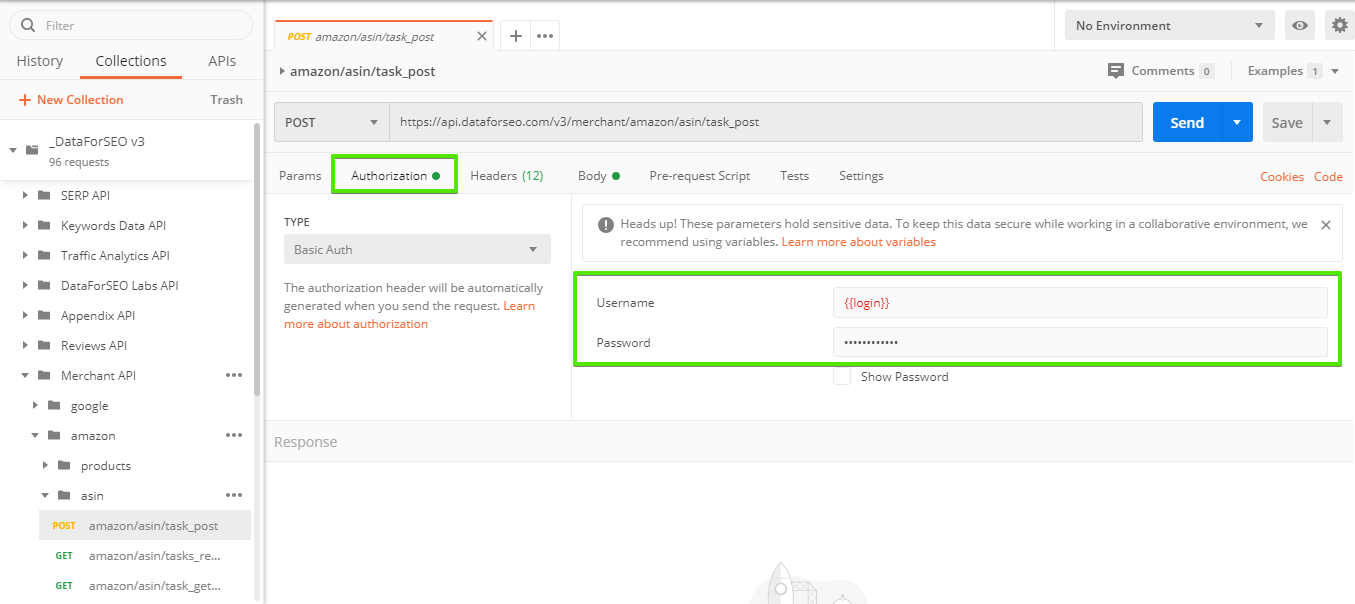Click the New Collection link

pyautogui.click(x=80, y=100)
